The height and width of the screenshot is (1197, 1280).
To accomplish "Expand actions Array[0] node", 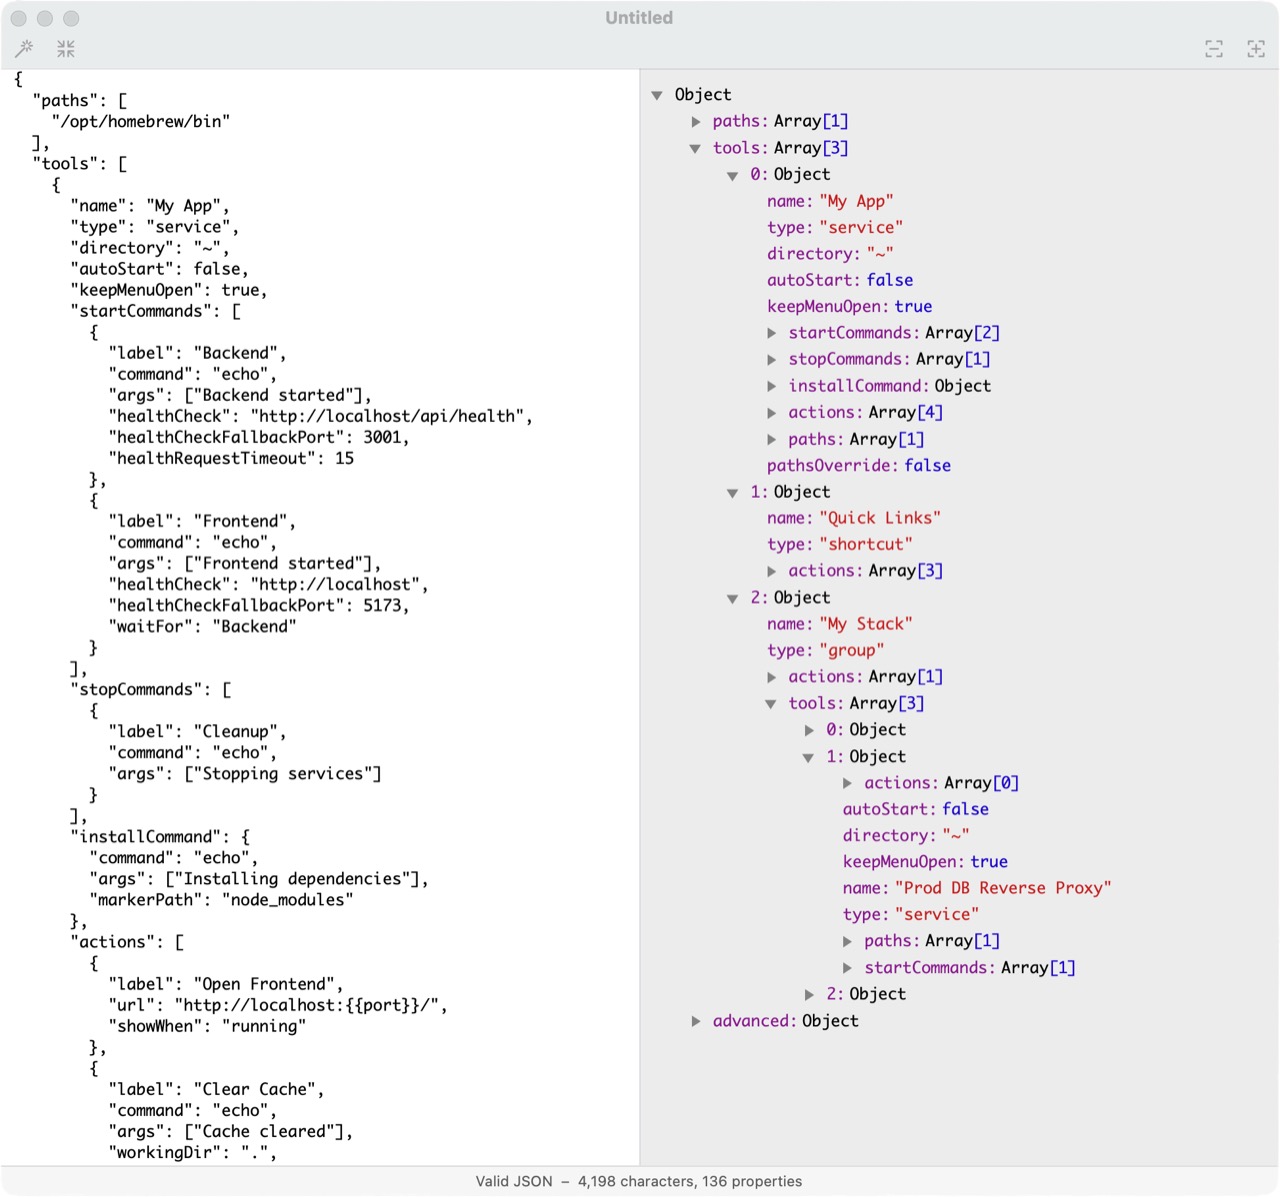I will click(848, 783).
